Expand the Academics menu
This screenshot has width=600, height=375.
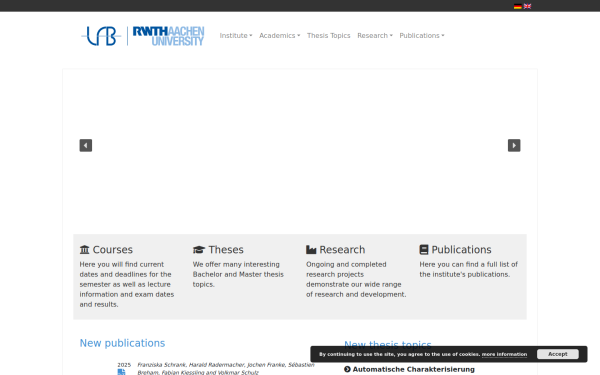tap(279, 36)
